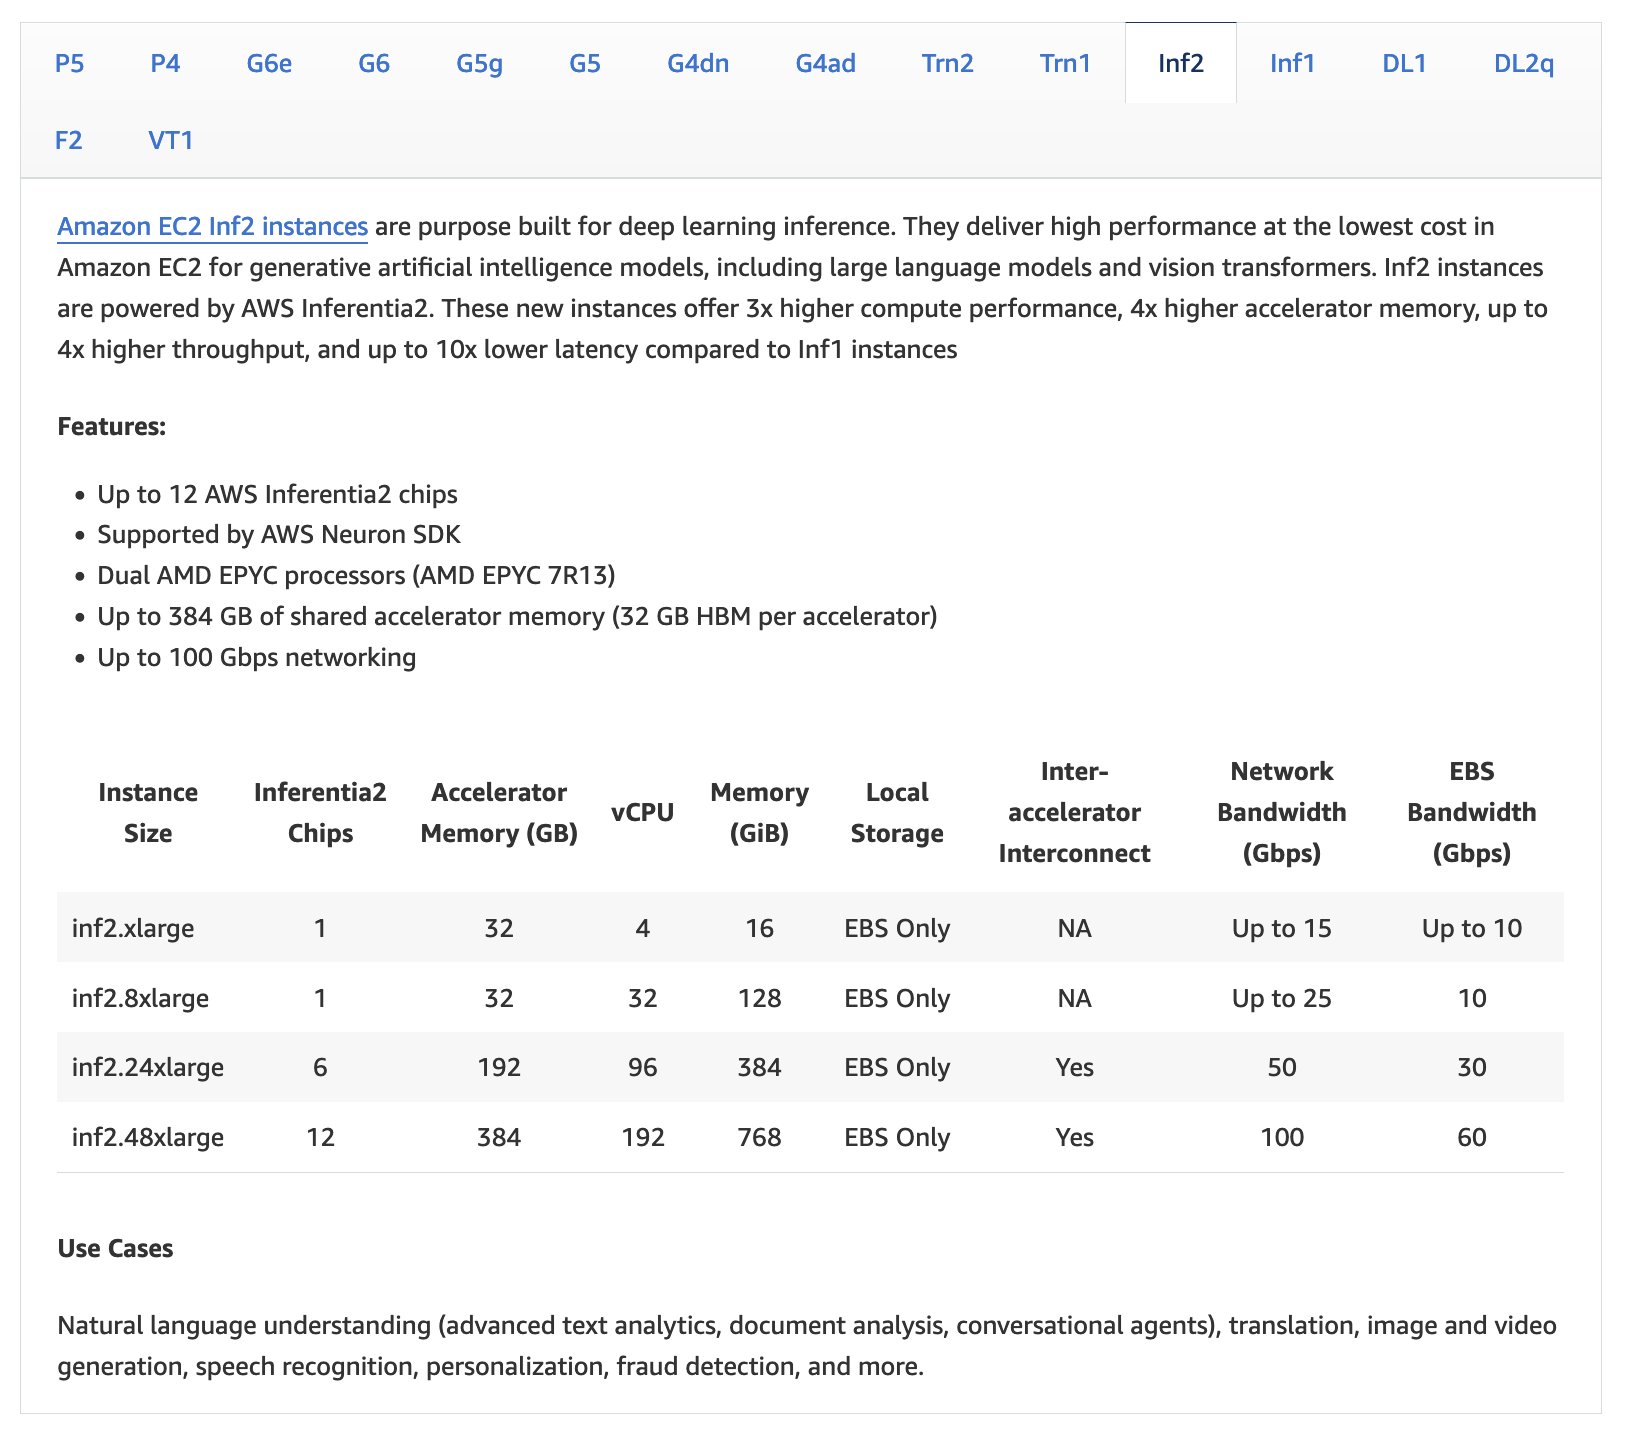Switch to the G4dn tab
The image size is (1626, 1432).
click(x=698, y=64)
